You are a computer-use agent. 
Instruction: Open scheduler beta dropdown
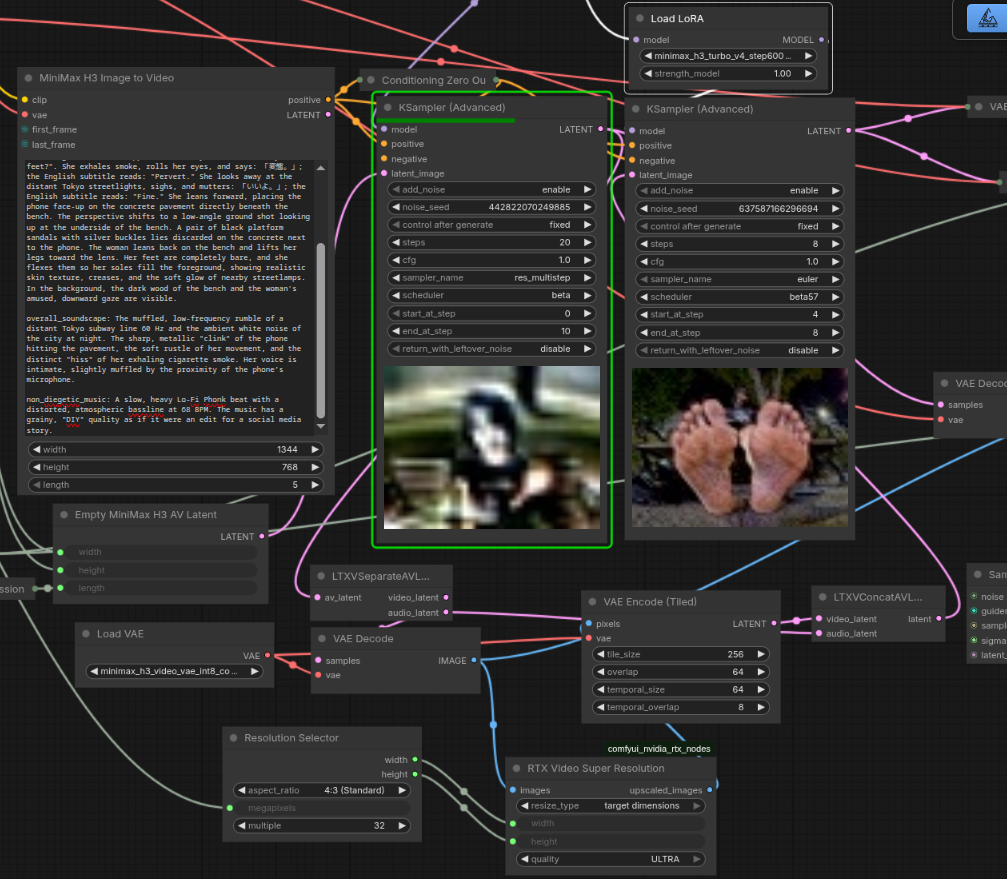[491, 295]
